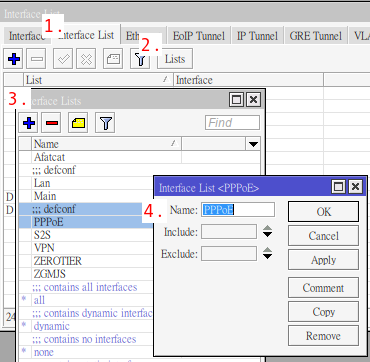Viewport: 370px width, 362px height.
Task: Click the Copy button
Action: pyautogui.click(x=323, y=312)
